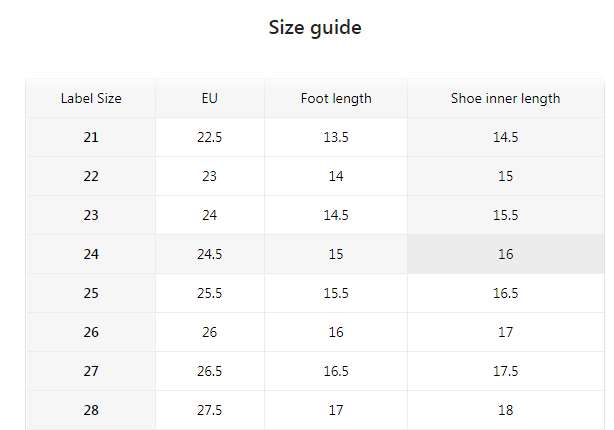
Task: Click shoe inner length 14.5 cell
Action: (x=505, y=137)
